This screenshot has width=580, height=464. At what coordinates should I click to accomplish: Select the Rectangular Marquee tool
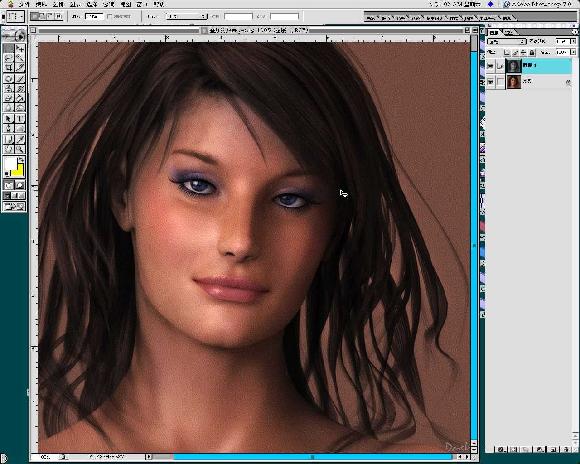coord(8,48)
